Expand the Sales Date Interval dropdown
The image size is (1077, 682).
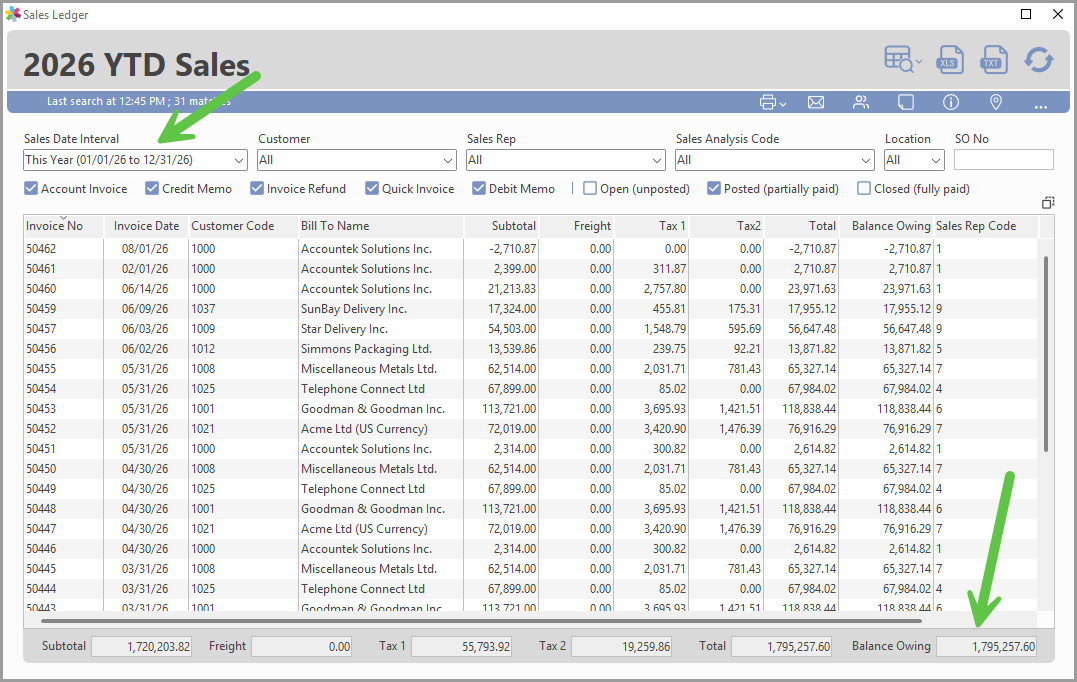239,160
